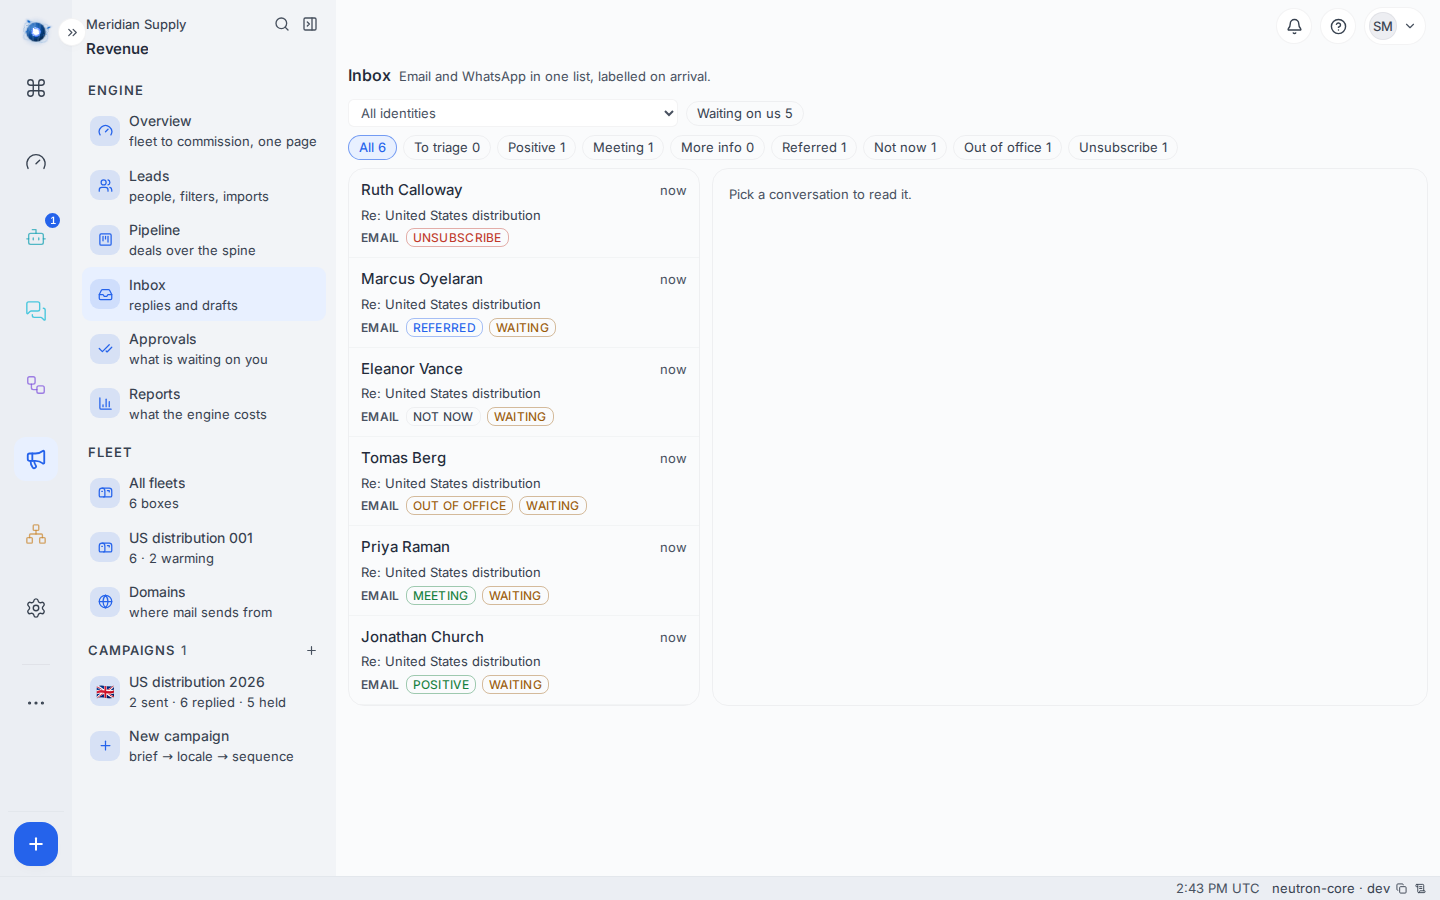Open the gauge dashboard rail icon

point(36,162)
